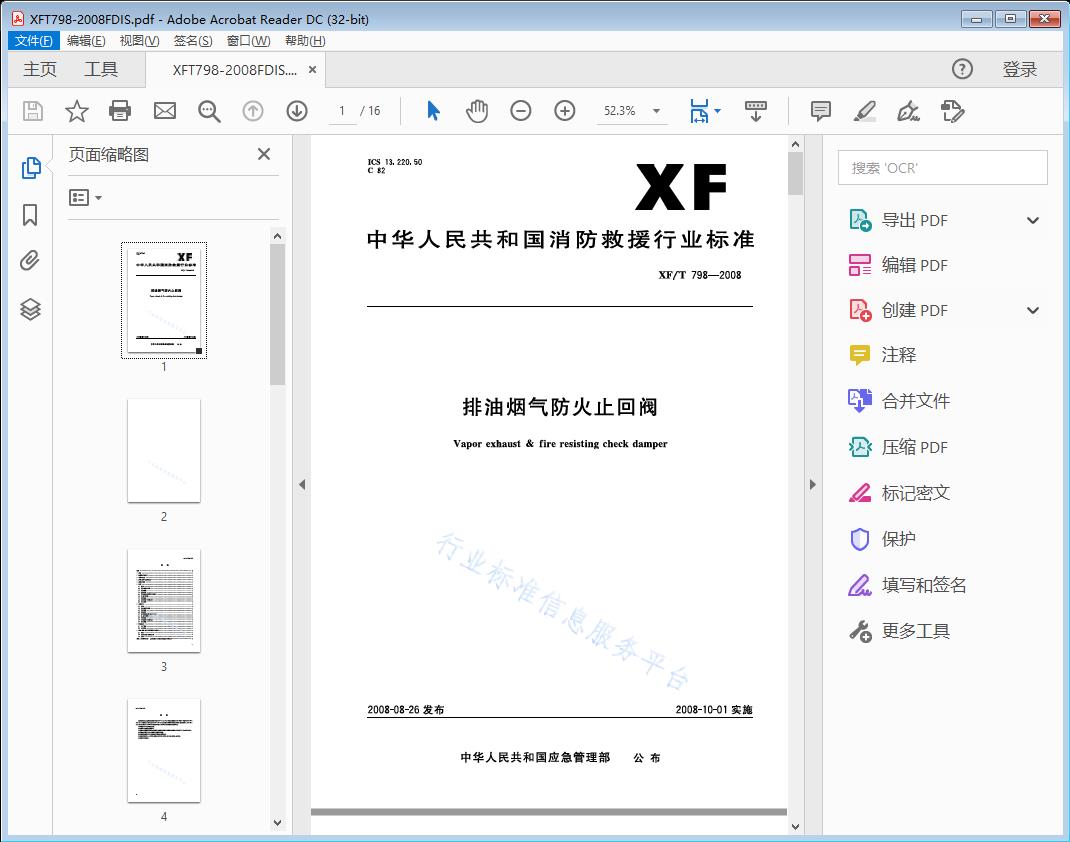Viewport: 1070px width, 842px height.
Task: Expand the 创建PDF options chevron
Action: tap(1032, 310)
